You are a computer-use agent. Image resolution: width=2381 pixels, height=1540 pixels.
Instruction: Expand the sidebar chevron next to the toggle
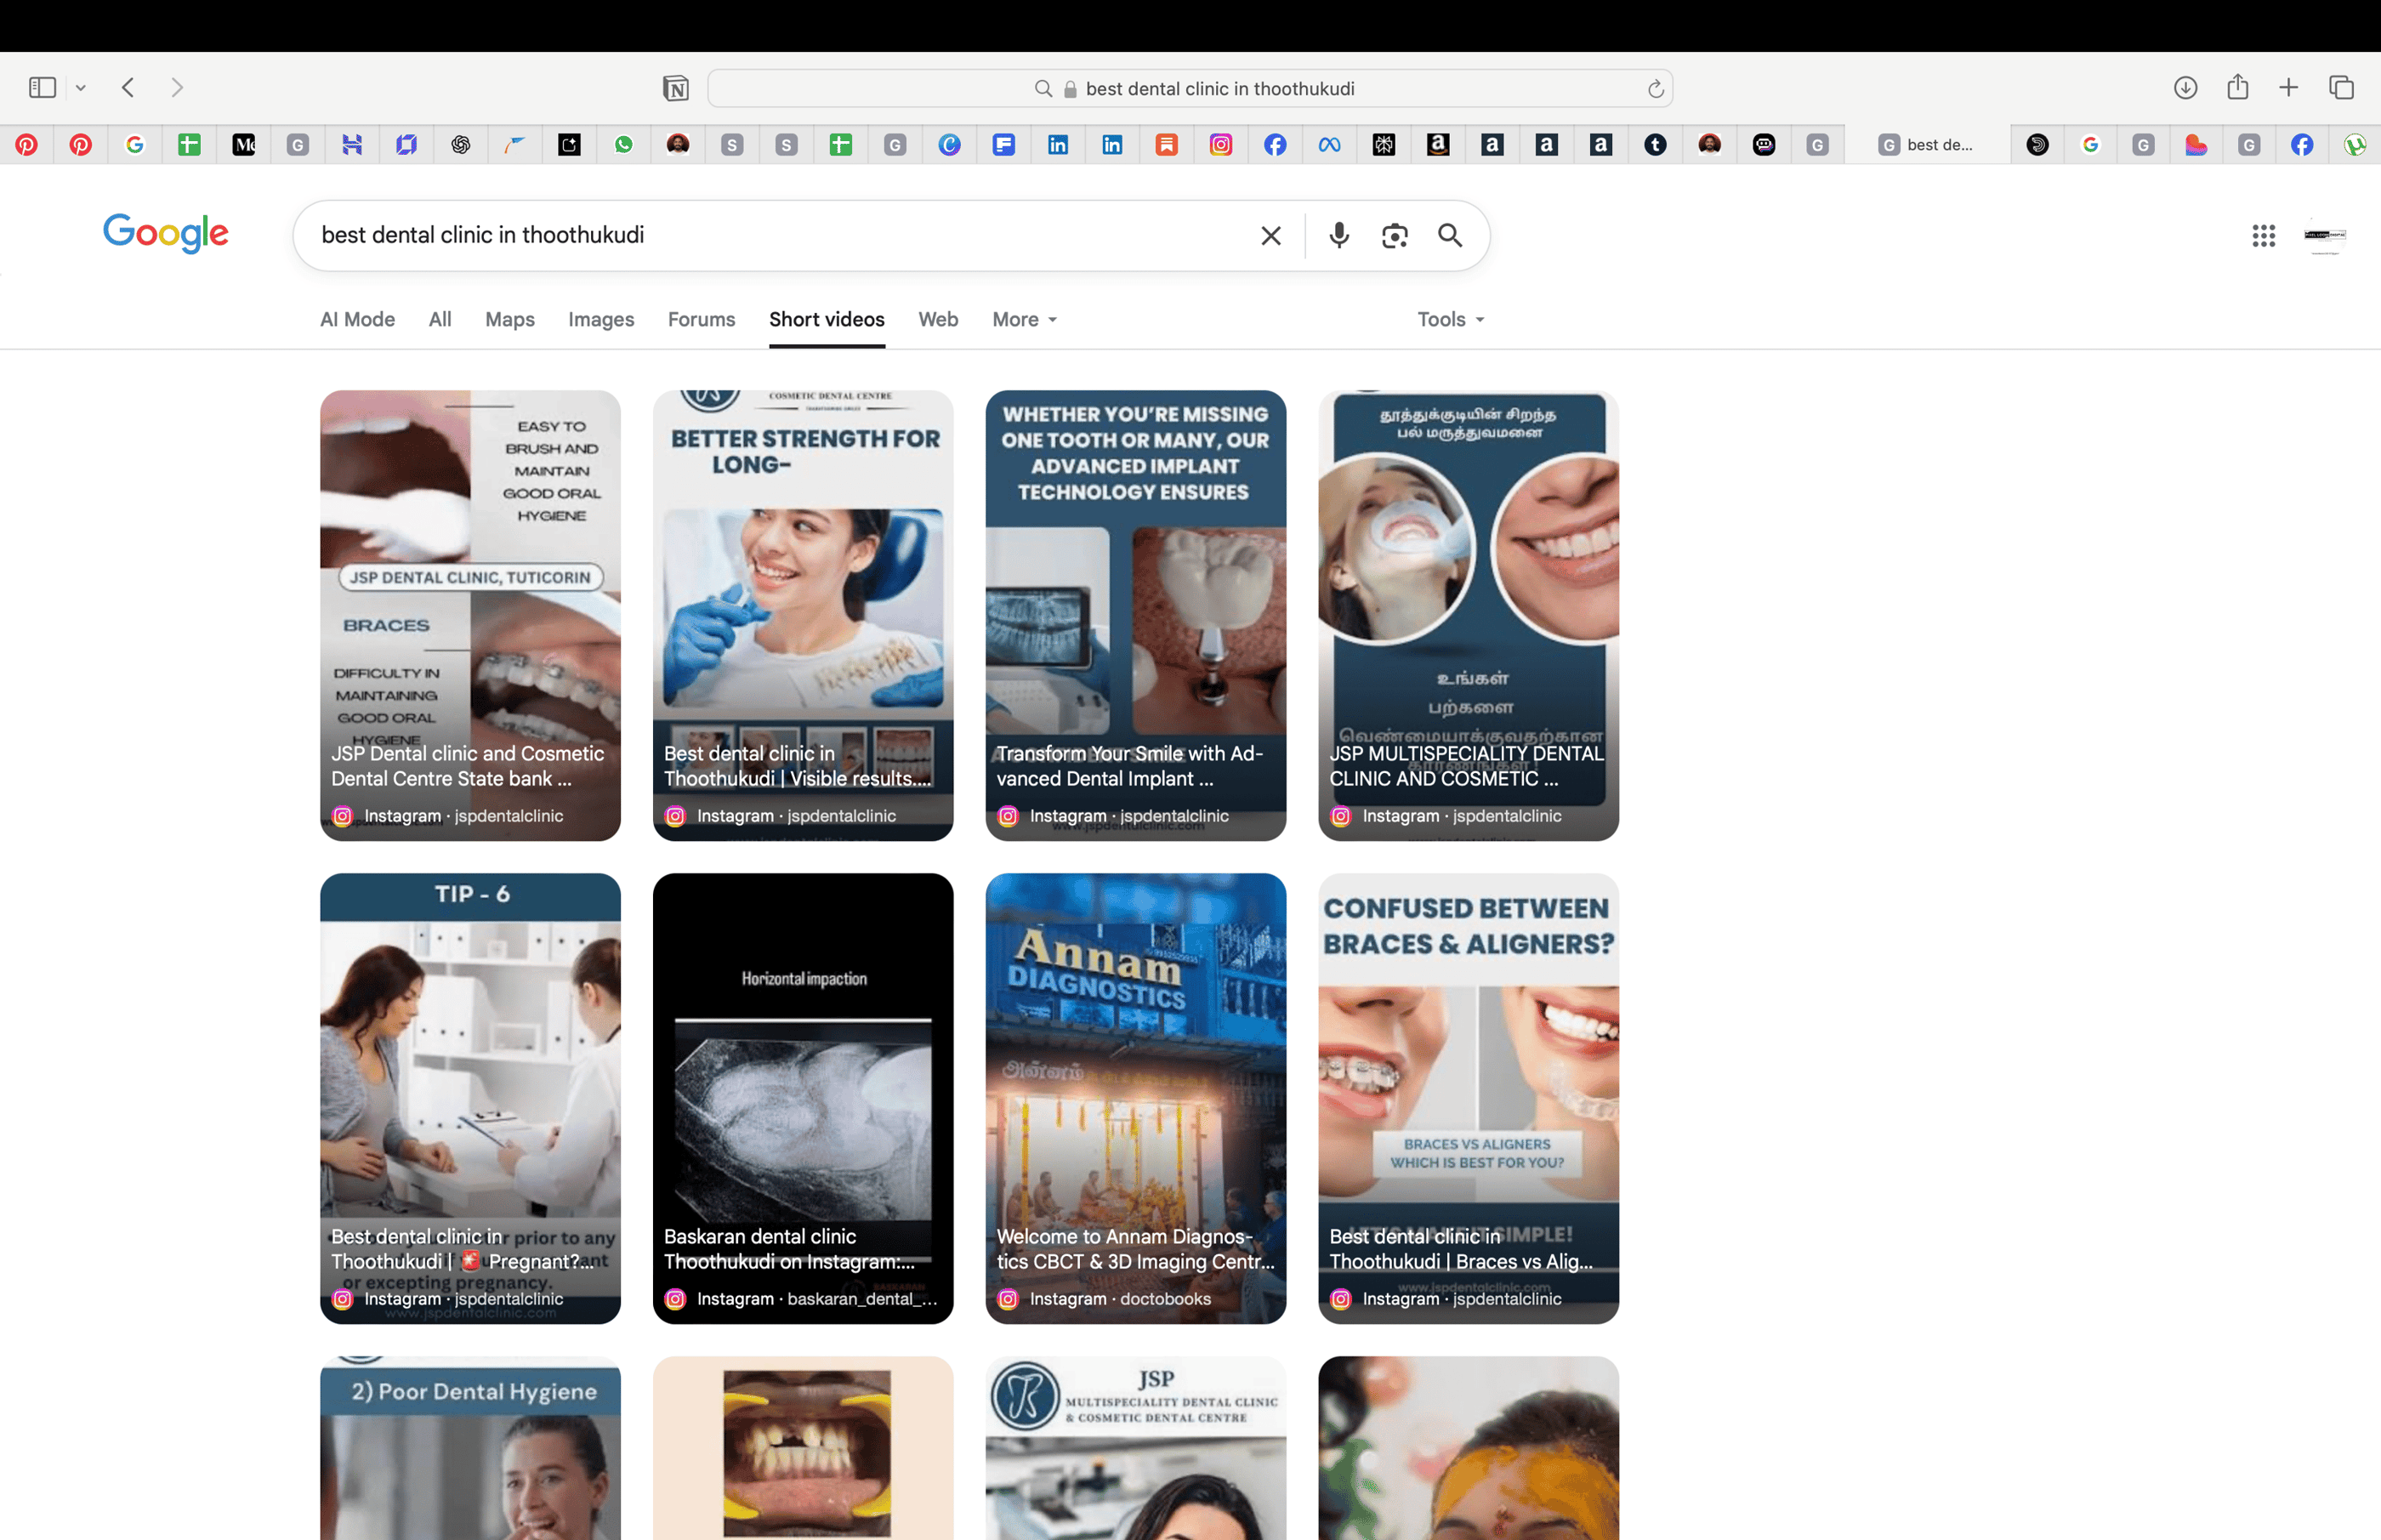point(81,88)
